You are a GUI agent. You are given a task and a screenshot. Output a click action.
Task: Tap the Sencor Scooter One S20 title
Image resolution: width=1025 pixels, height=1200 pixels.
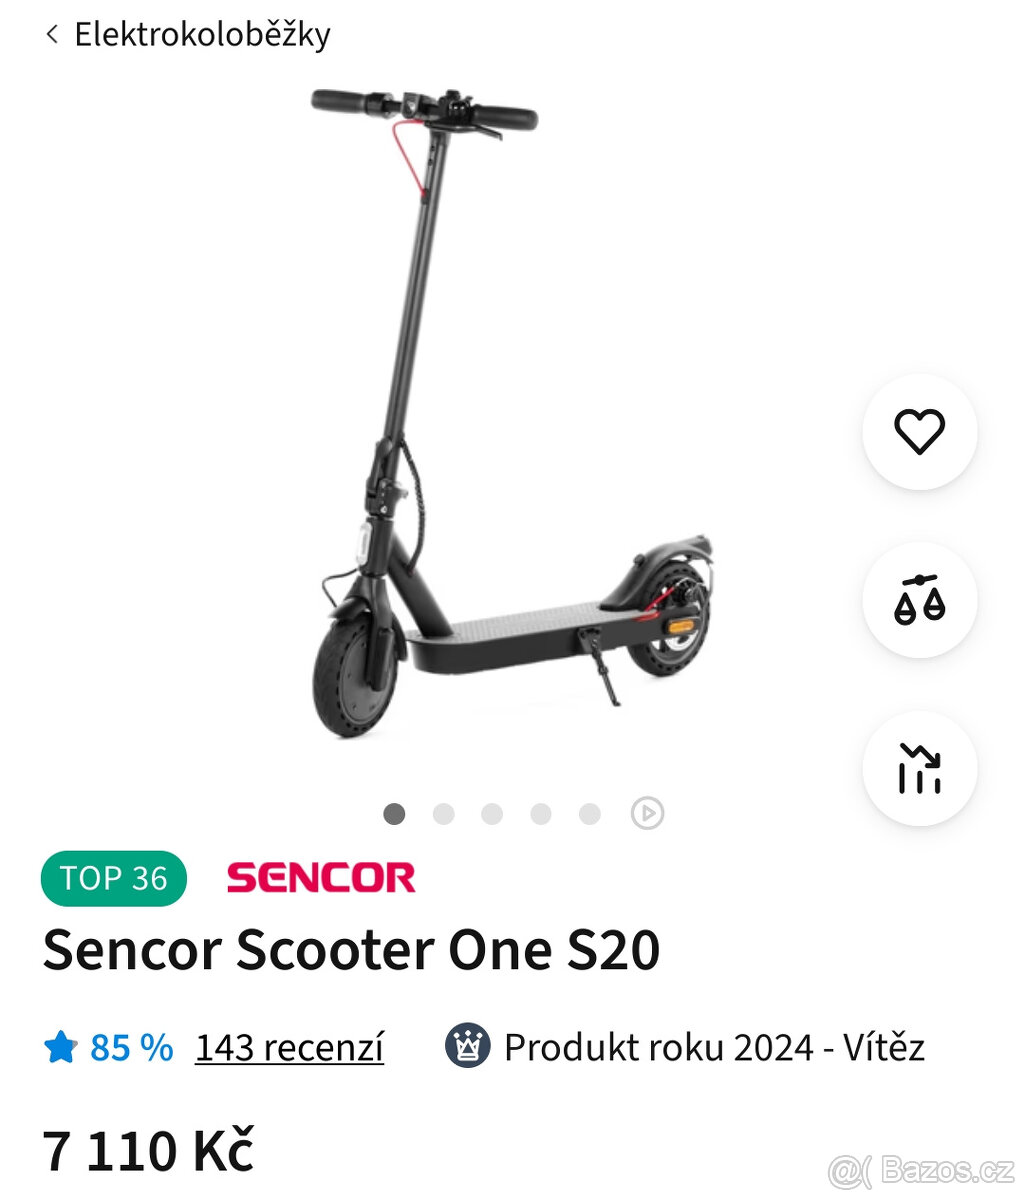tap(351, 950)
